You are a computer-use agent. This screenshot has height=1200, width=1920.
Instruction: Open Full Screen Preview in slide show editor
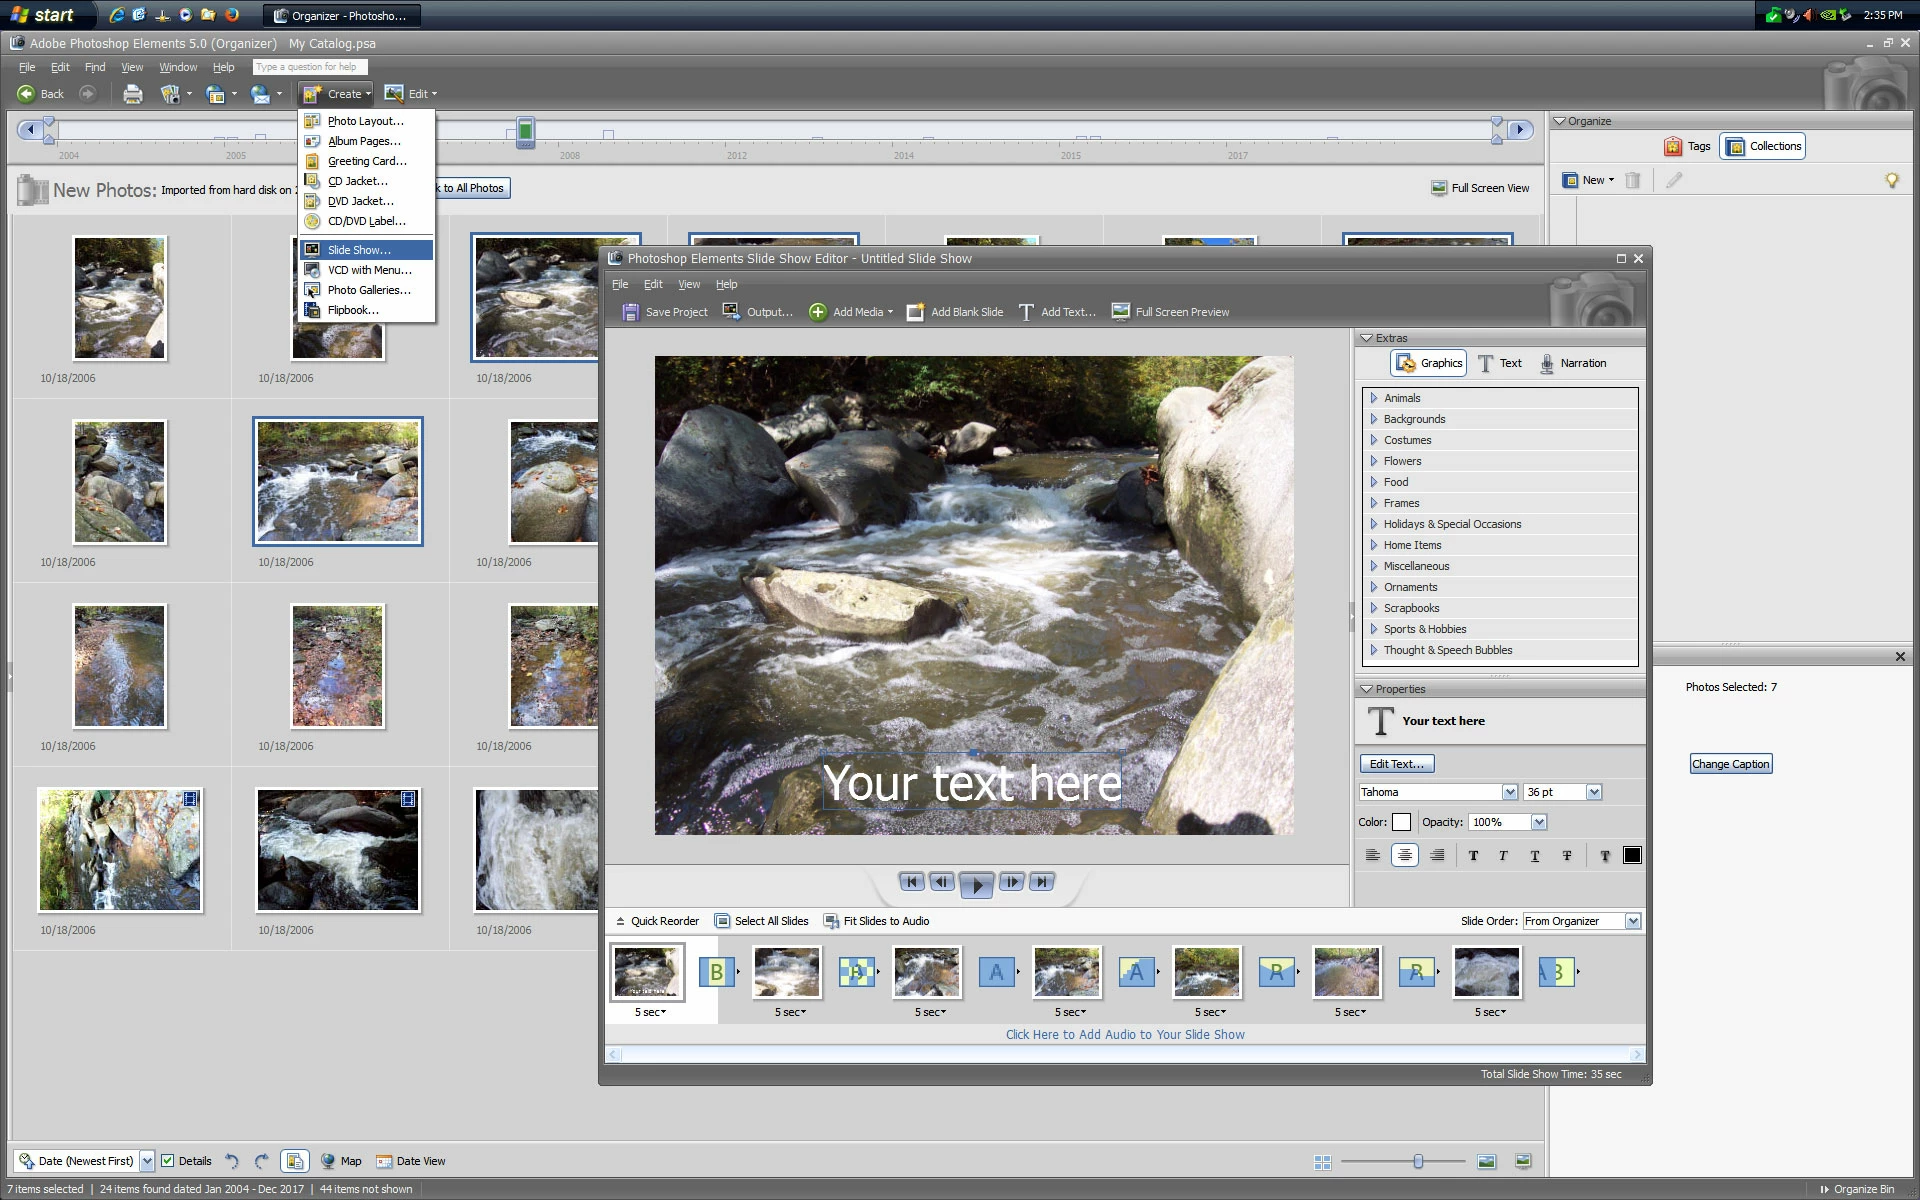1171,312
